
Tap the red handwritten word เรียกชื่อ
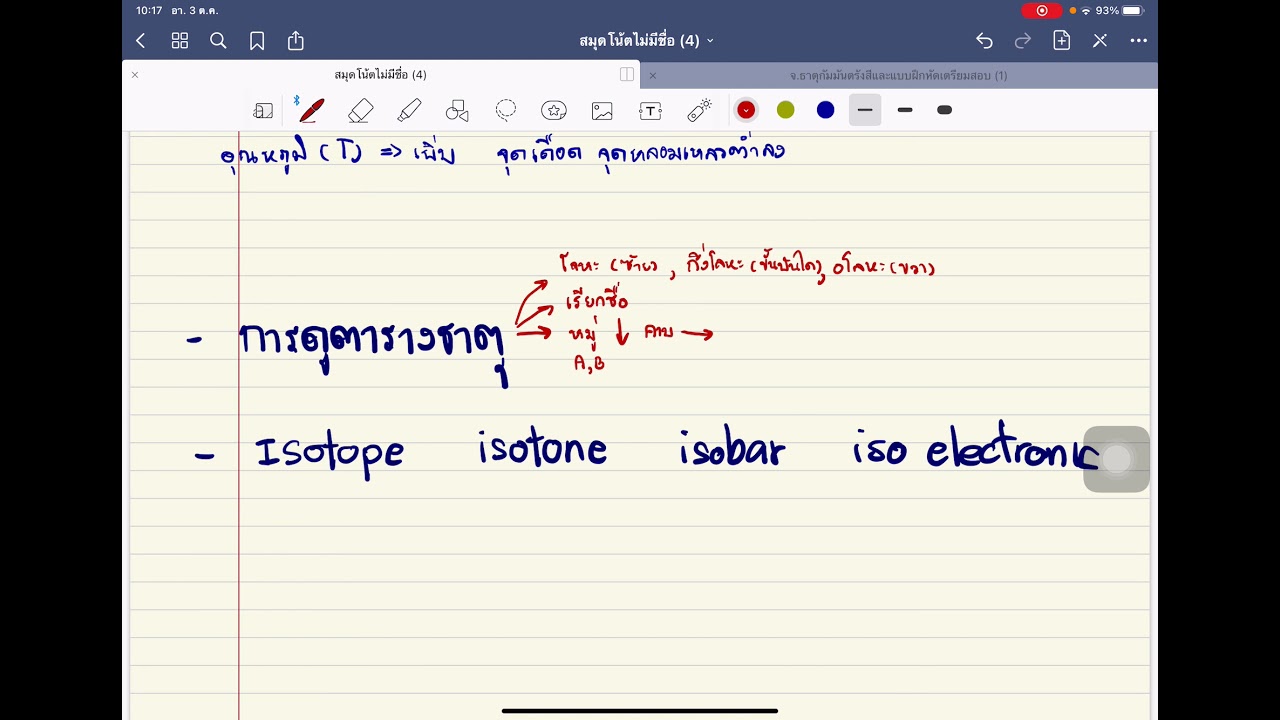(596, 300)
